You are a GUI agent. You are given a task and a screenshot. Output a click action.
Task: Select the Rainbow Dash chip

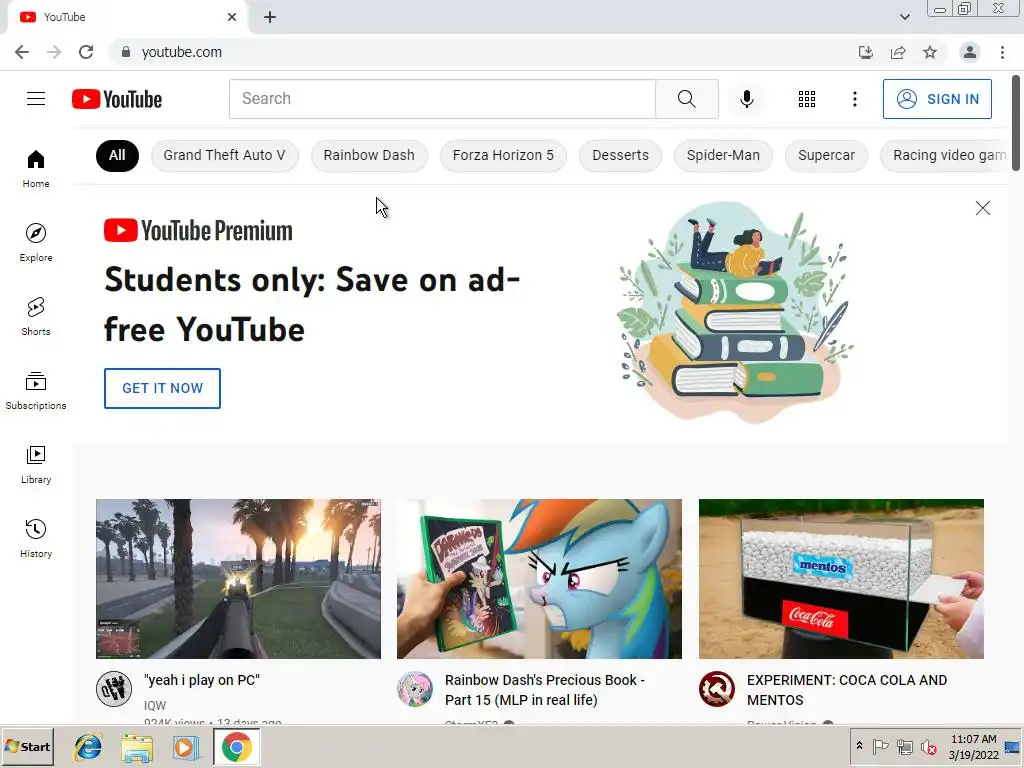click(369, 155)
